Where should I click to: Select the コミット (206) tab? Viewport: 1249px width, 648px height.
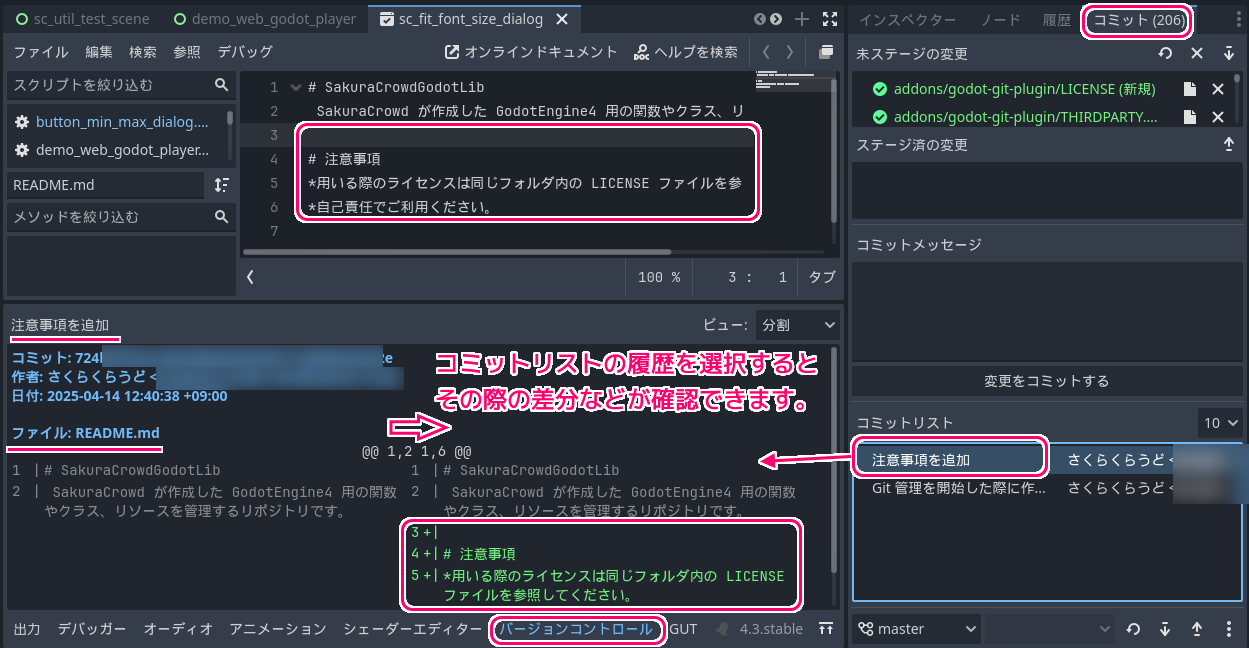point(1139,20)
